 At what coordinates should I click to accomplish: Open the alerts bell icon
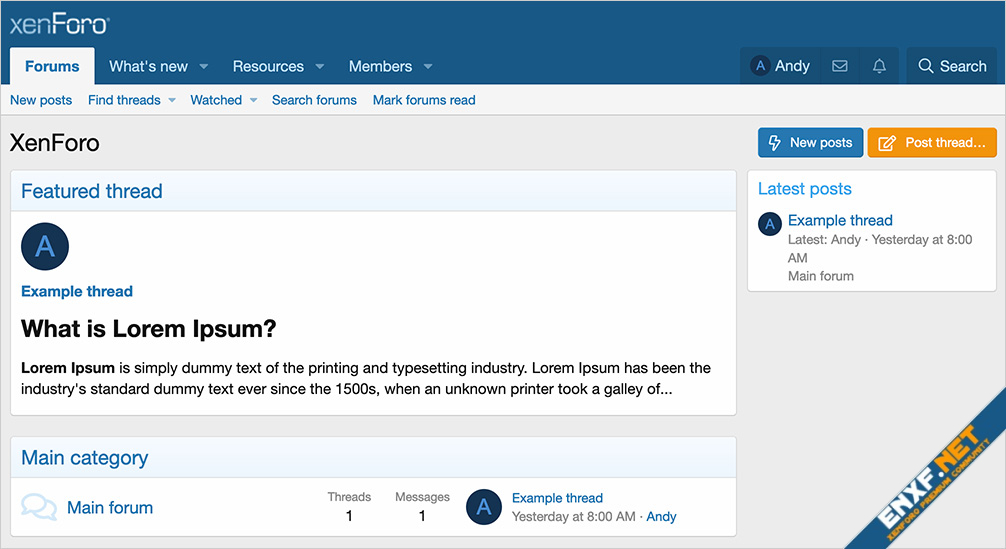click(x=879, y=66)
